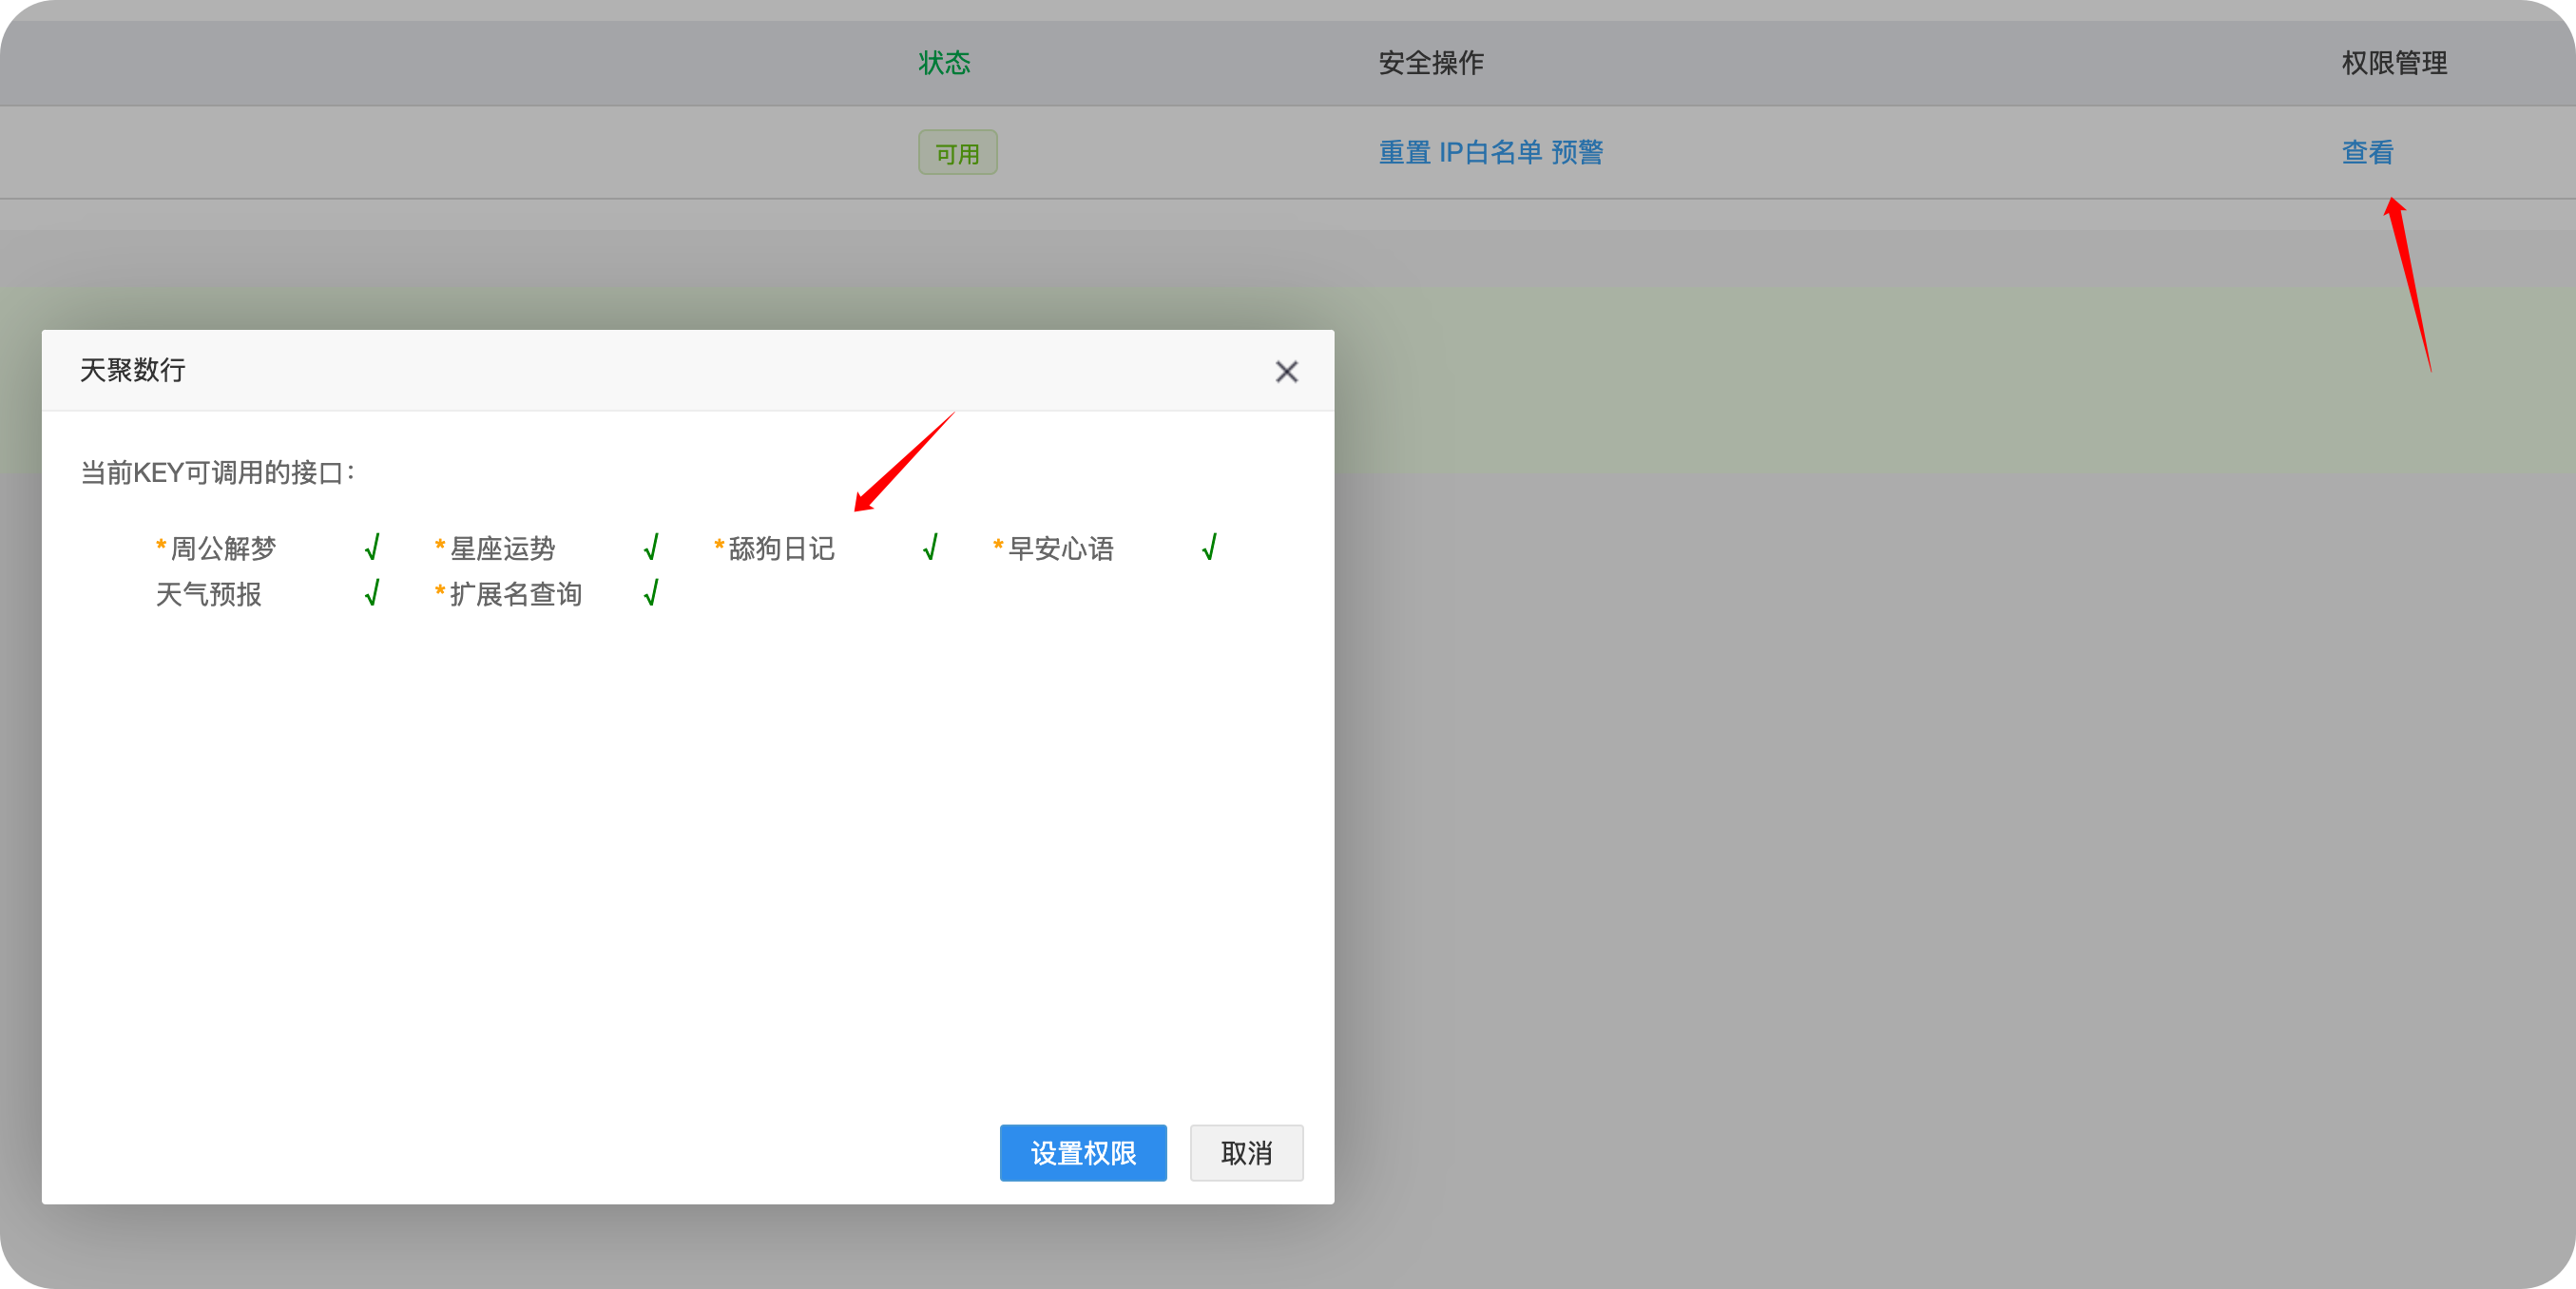2576x1289 pixels.
Task: Select the 周公解梦 interface entry
Action: [222, 549]
